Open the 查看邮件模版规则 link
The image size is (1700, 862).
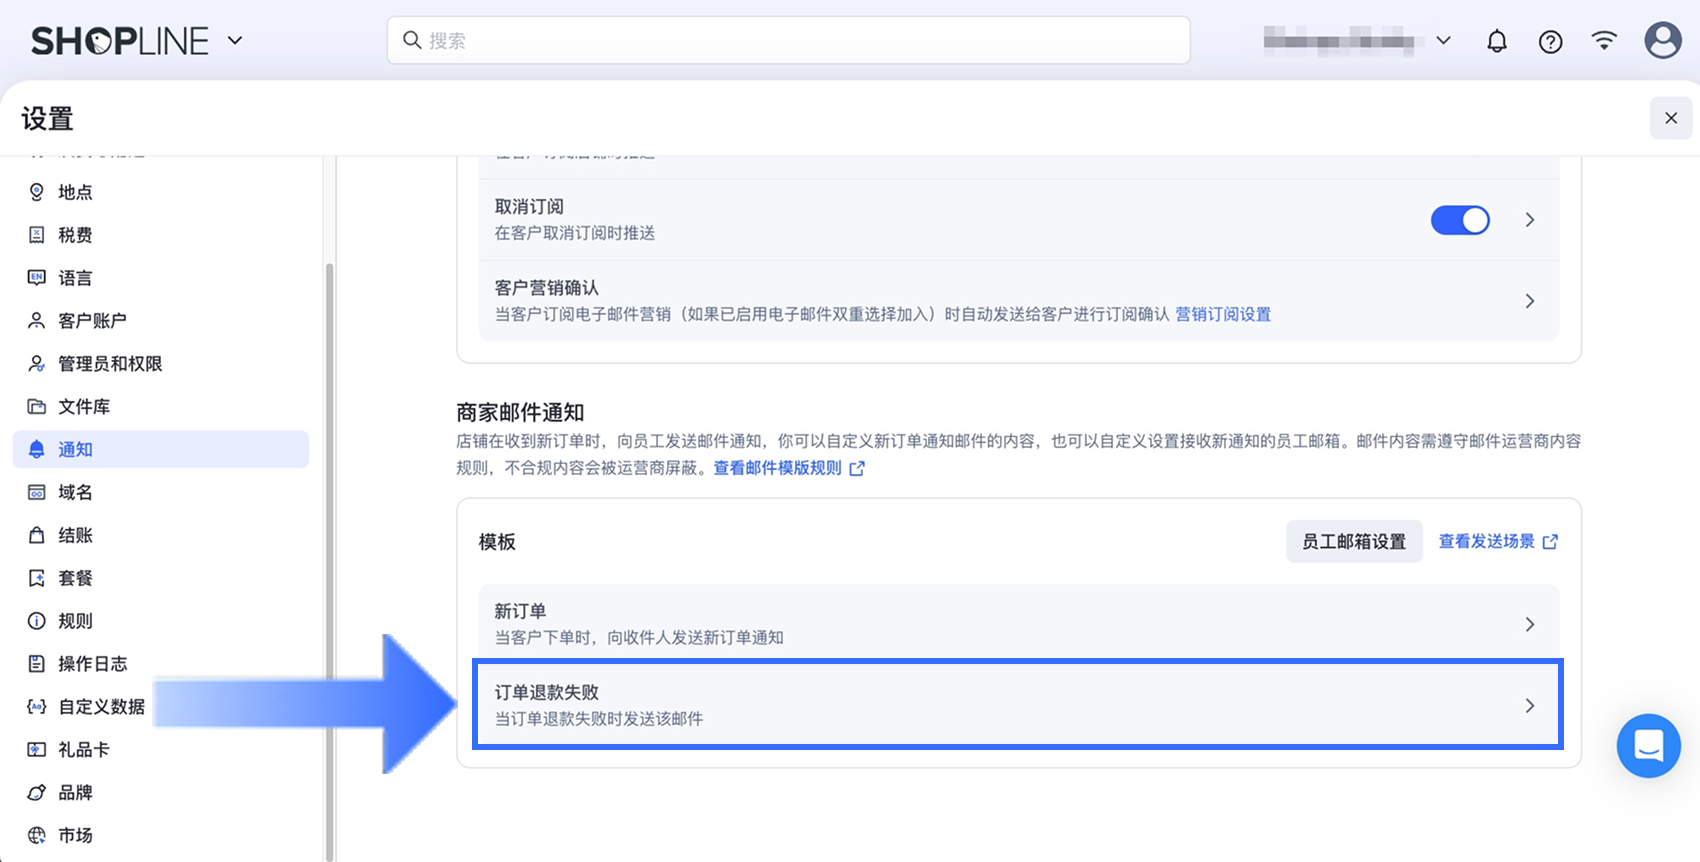pyautogui.click(x=777, y=468)
